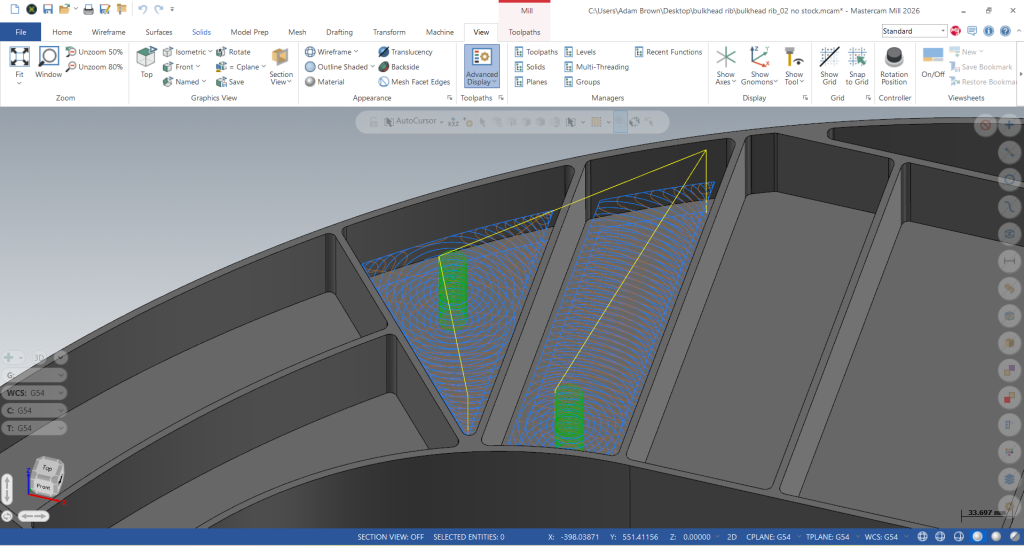The image size is (1024, 546).
Task: Click Save graphics view icon
Action: point(221,82)
